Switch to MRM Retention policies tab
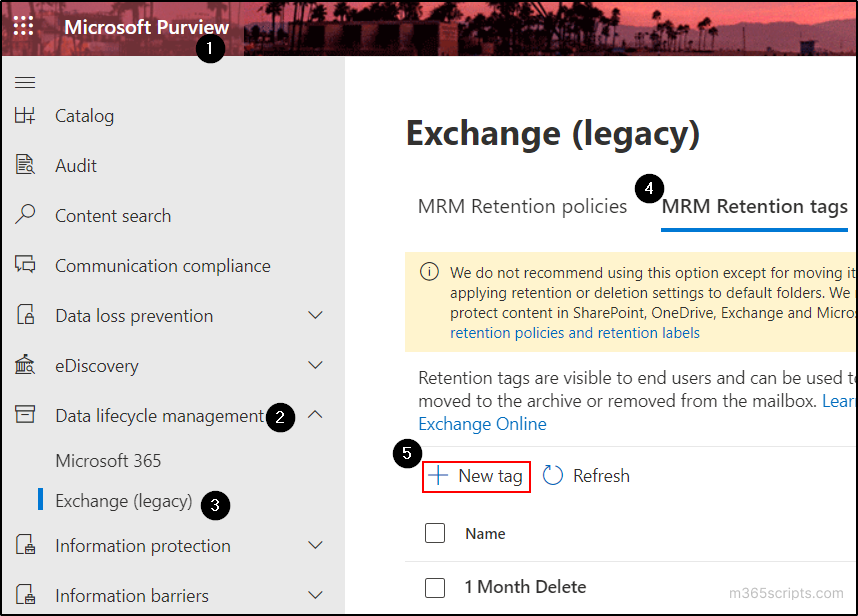The height and width of the screenshot is (616, 858). (x=522, y=207)
